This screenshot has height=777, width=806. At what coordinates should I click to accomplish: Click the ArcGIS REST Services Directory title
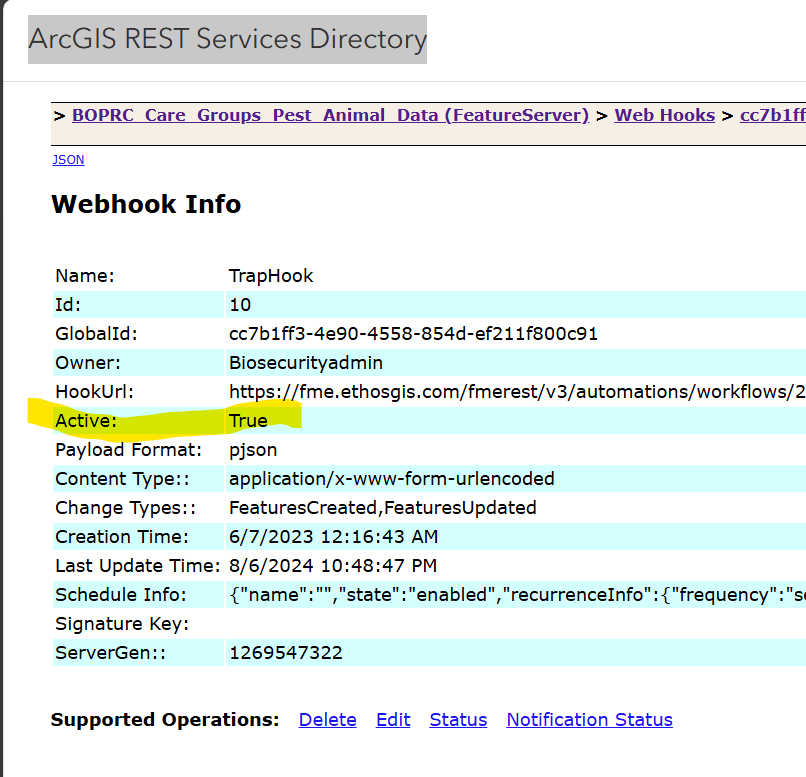pyautogui.click(x=228, y=39)
